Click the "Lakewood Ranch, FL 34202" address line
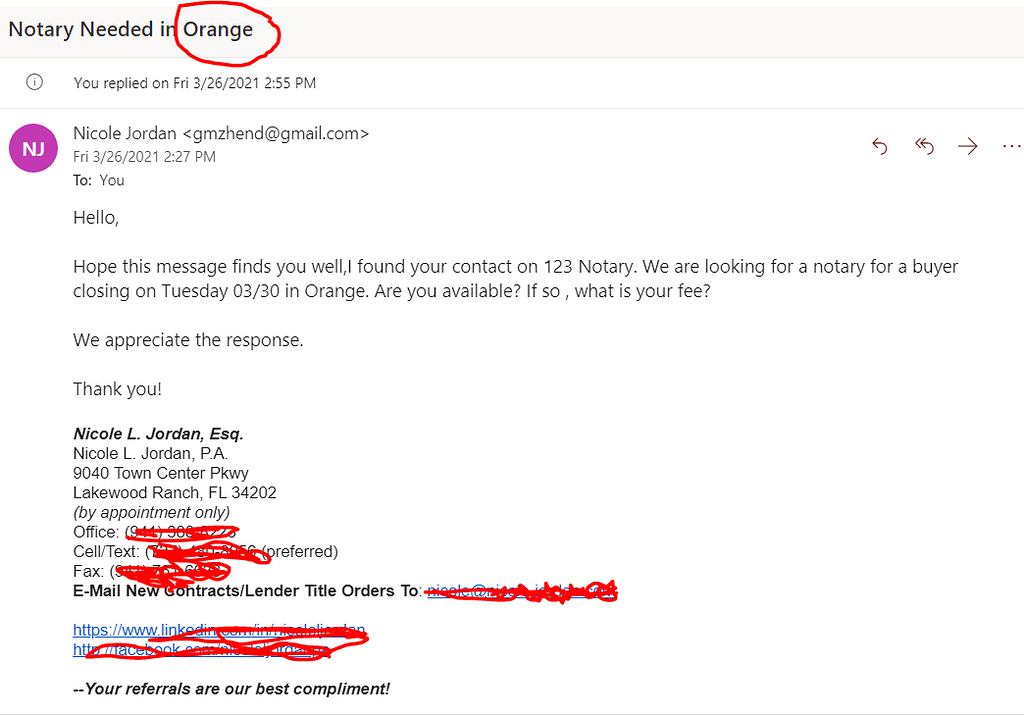The height and width of the screenshot is (716, 1024). (174, 492)
